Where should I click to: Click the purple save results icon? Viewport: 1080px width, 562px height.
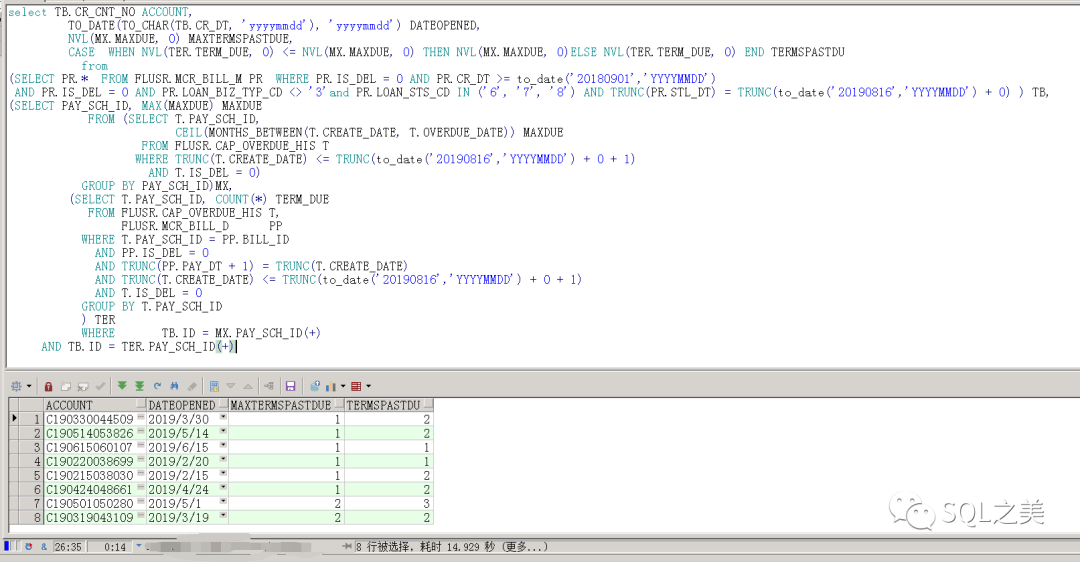291,386
